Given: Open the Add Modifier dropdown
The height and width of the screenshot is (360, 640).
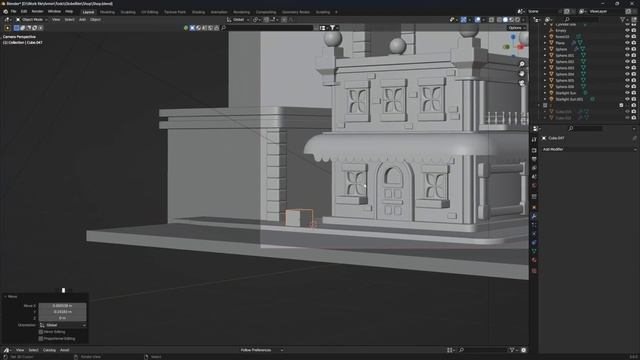Looking at the screenshot, I should 589,149.
